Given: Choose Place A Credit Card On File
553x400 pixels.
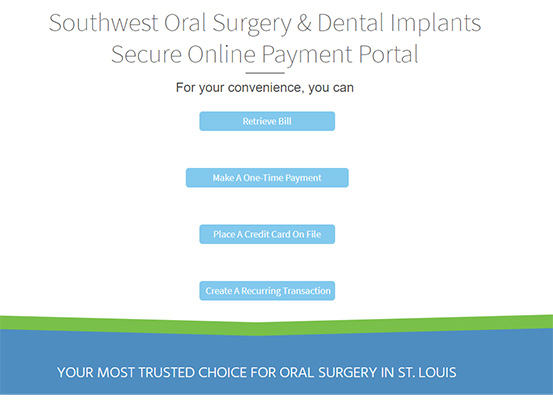Looking at the screenshot, I should tap(267, 234).
